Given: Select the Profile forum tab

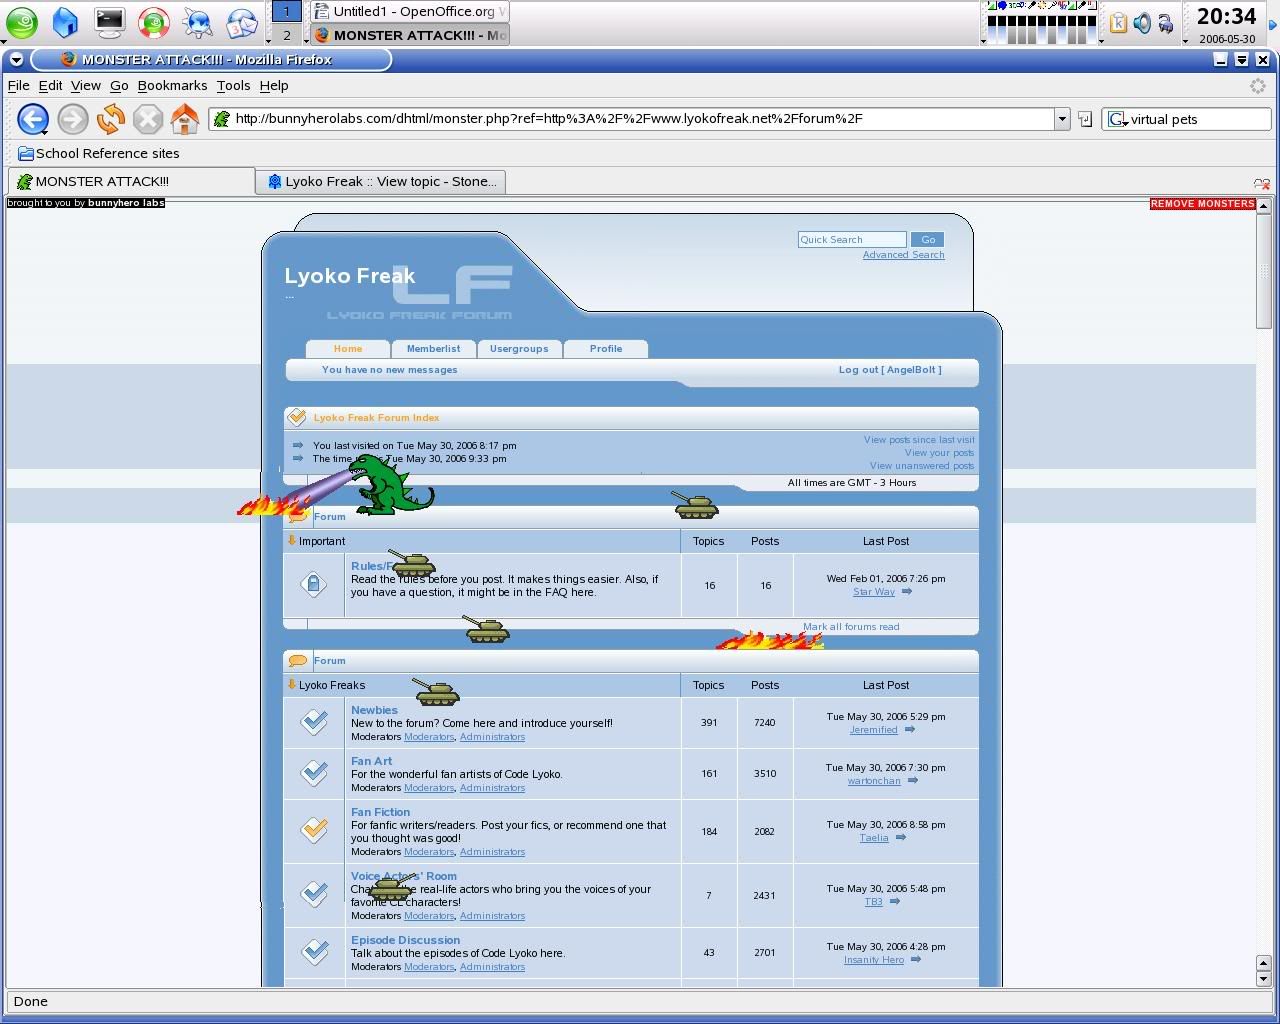Looking at the screenshot, I should (x=606, y=349).
